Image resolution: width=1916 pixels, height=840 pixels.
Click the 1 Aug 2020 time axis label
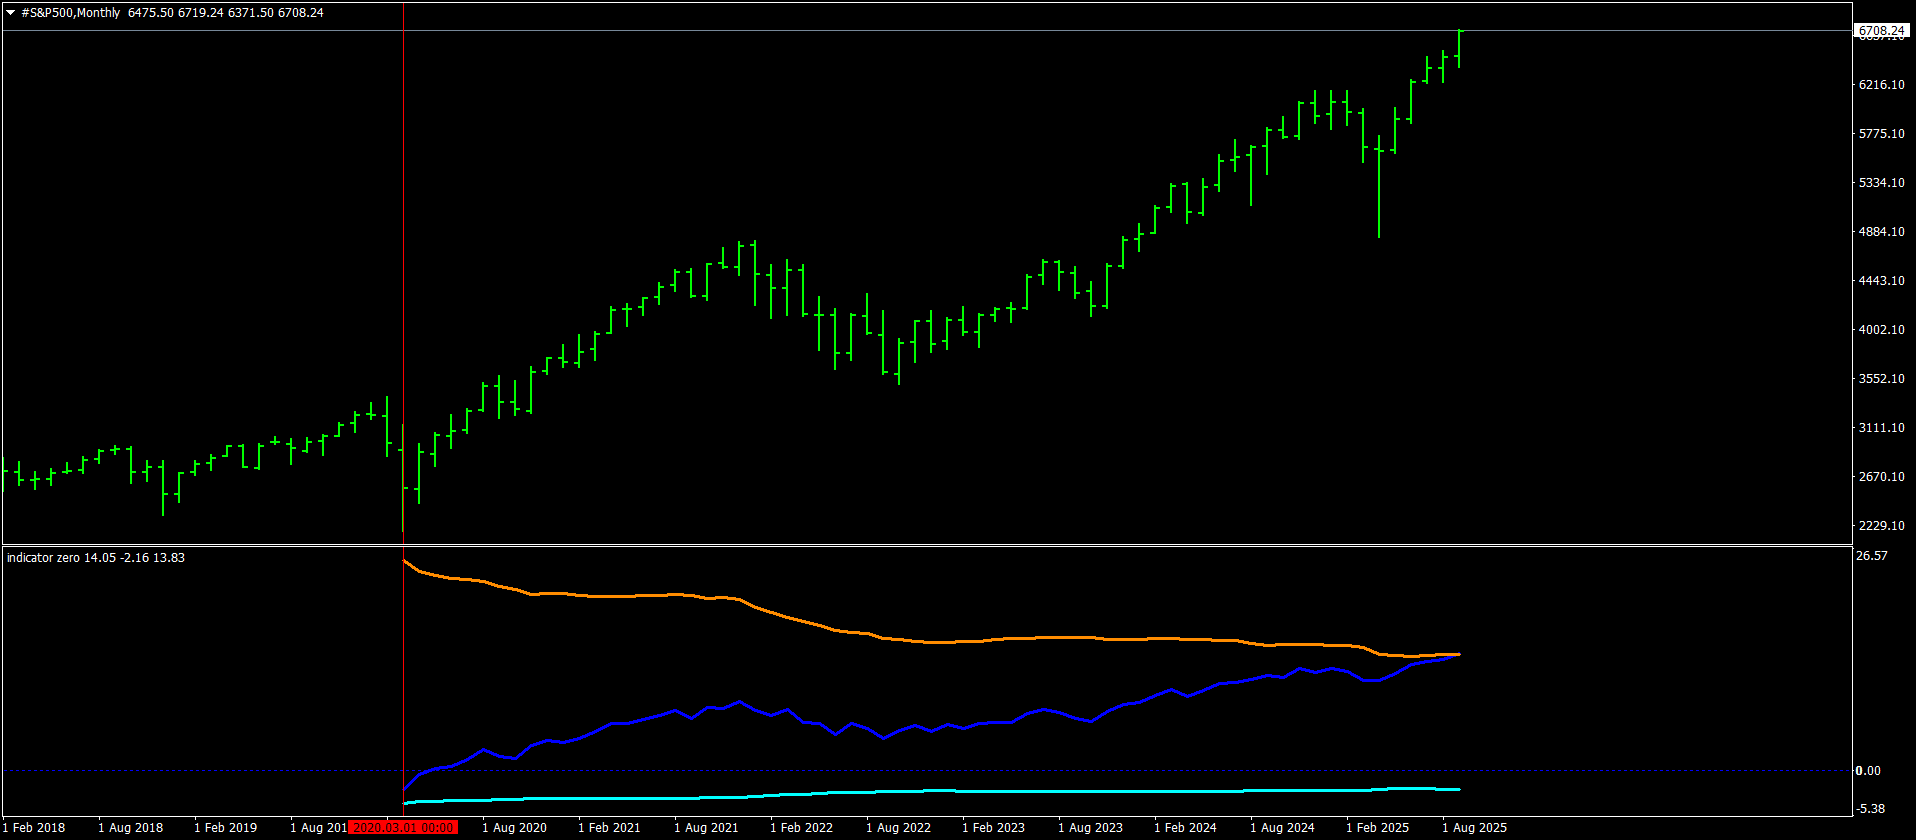(514, 827)
